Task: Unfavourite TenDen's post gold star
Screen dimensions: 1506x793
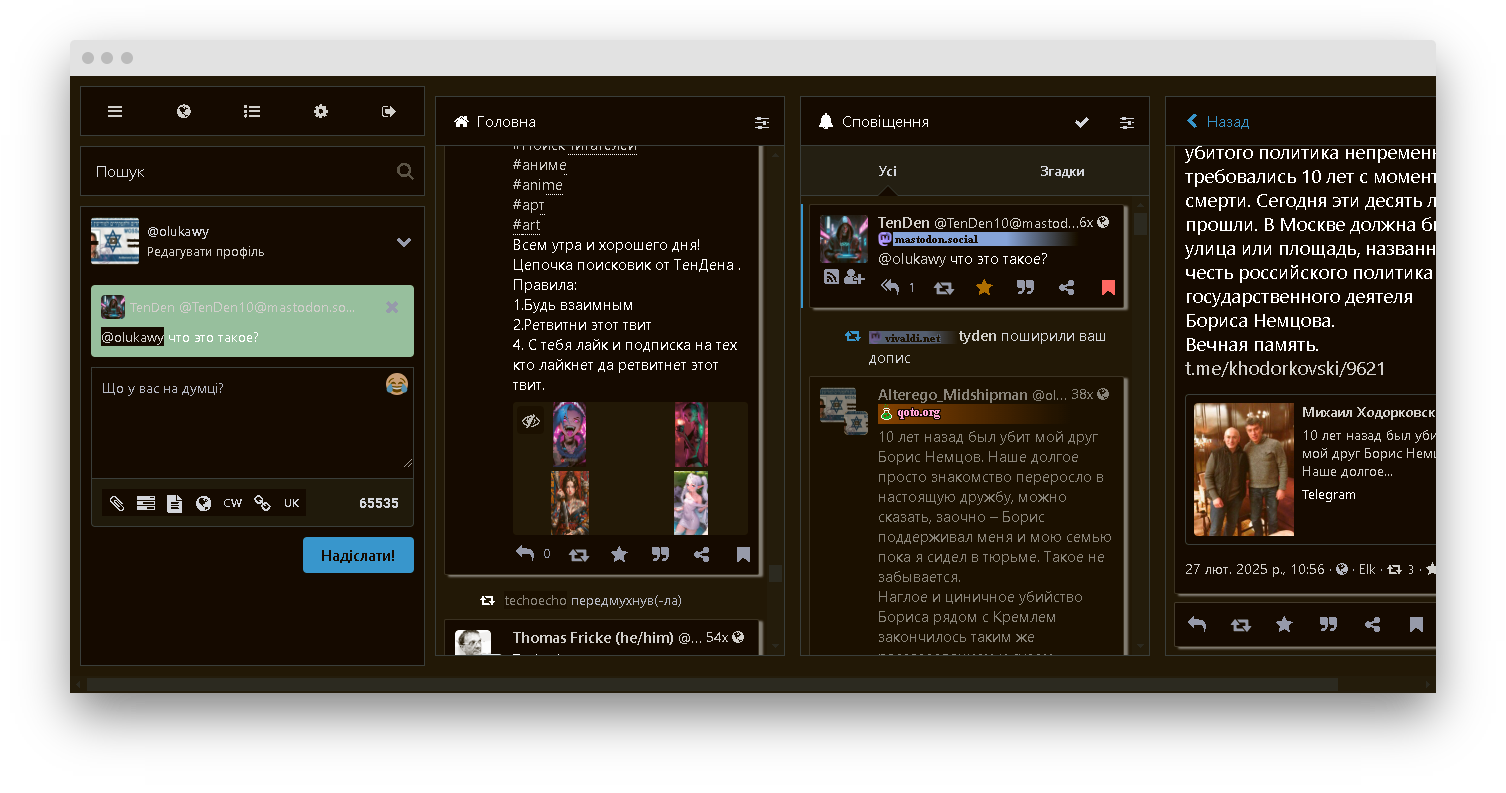Action: tap(984, 287)
